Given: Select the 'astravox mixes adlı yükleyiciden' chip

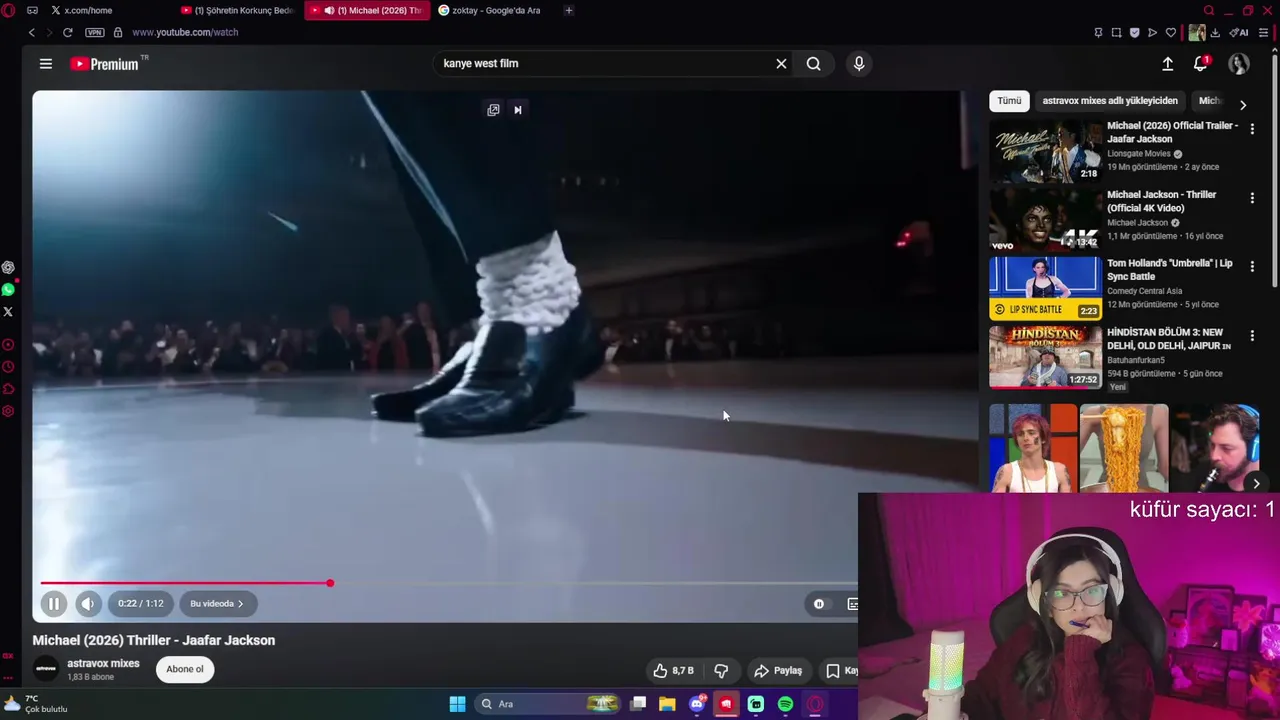Looking at the screenshot, I should 1110,100.
